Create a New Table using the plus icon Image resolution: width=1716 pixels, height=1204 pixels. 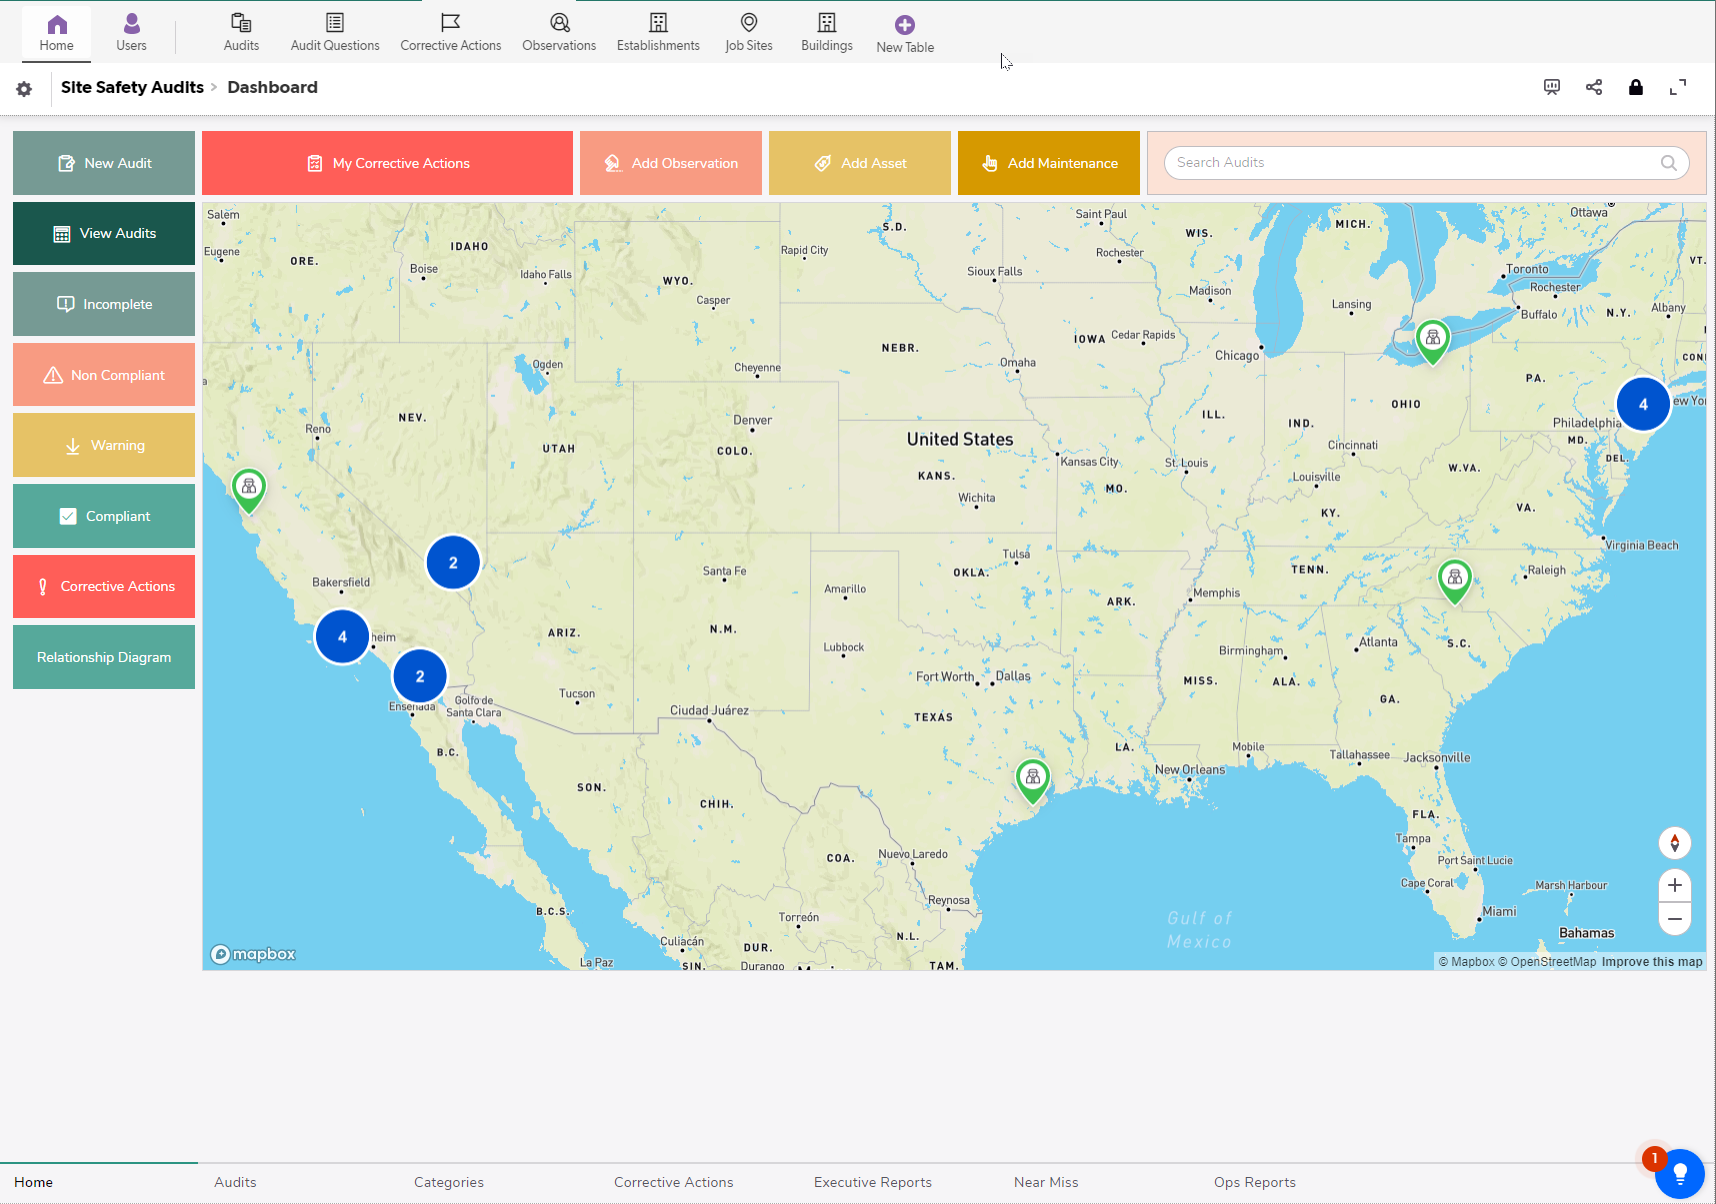903,30
